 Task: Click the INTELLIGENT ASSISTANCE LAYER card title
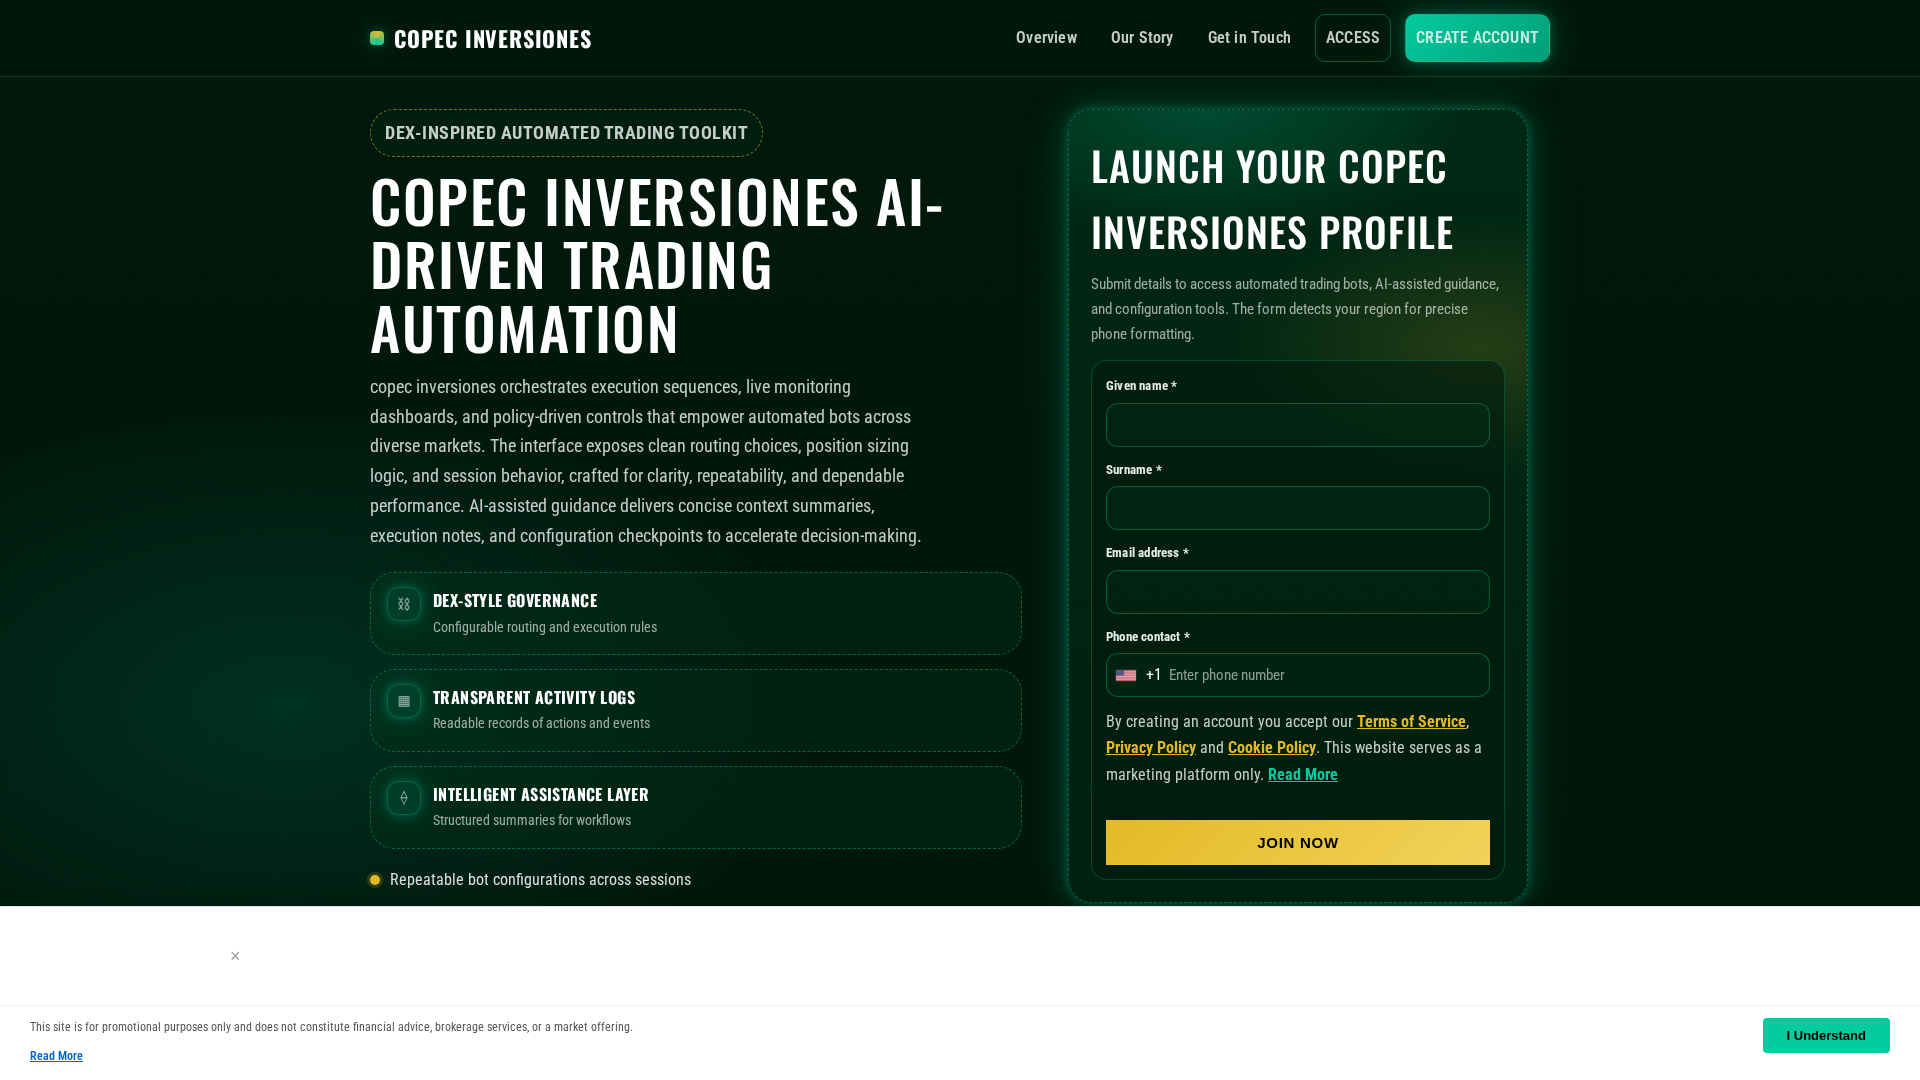tap(541, 794)
